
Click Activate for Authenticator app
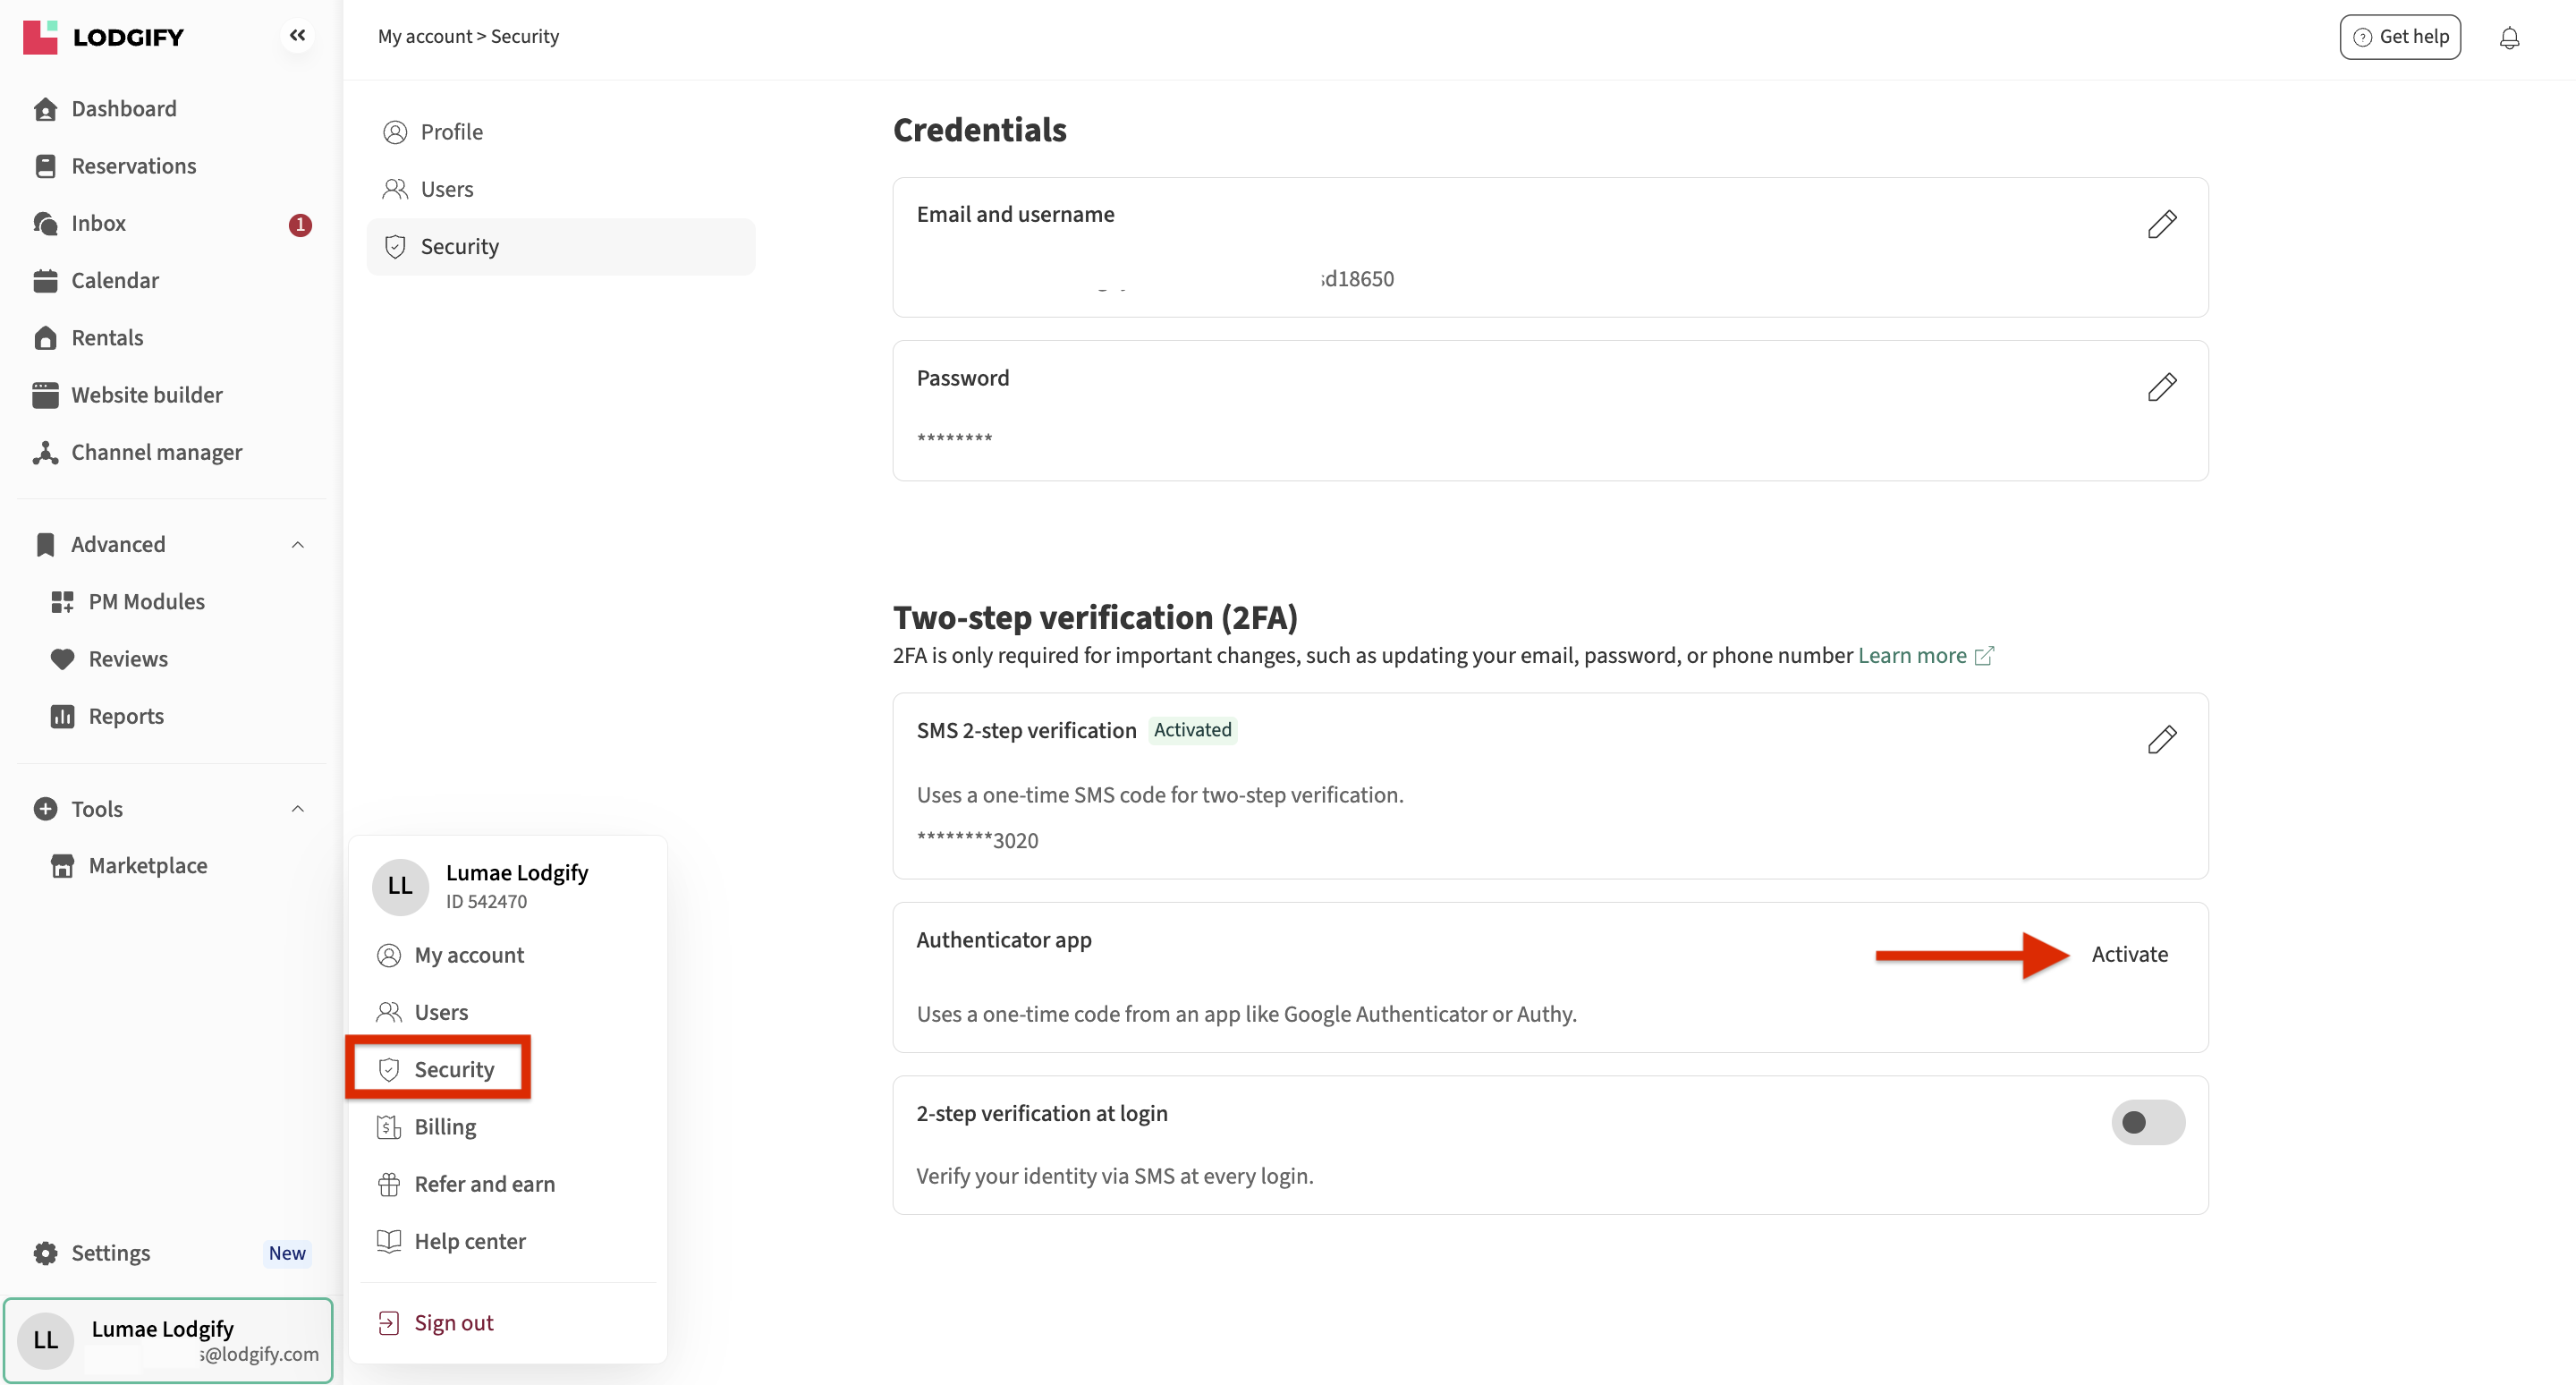[2129, 954]
